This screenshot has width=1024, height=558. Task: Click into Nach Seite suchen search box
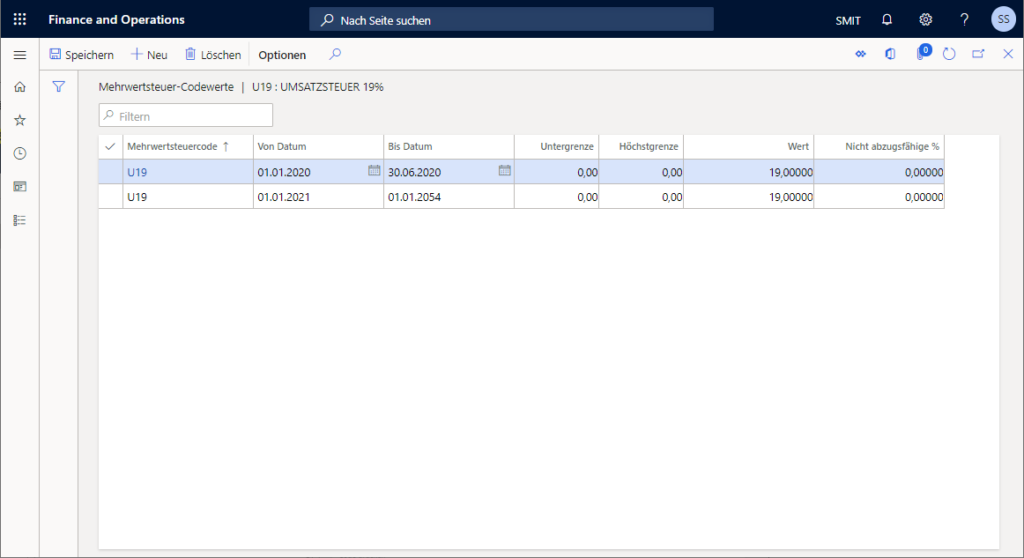tap(511, 20)
